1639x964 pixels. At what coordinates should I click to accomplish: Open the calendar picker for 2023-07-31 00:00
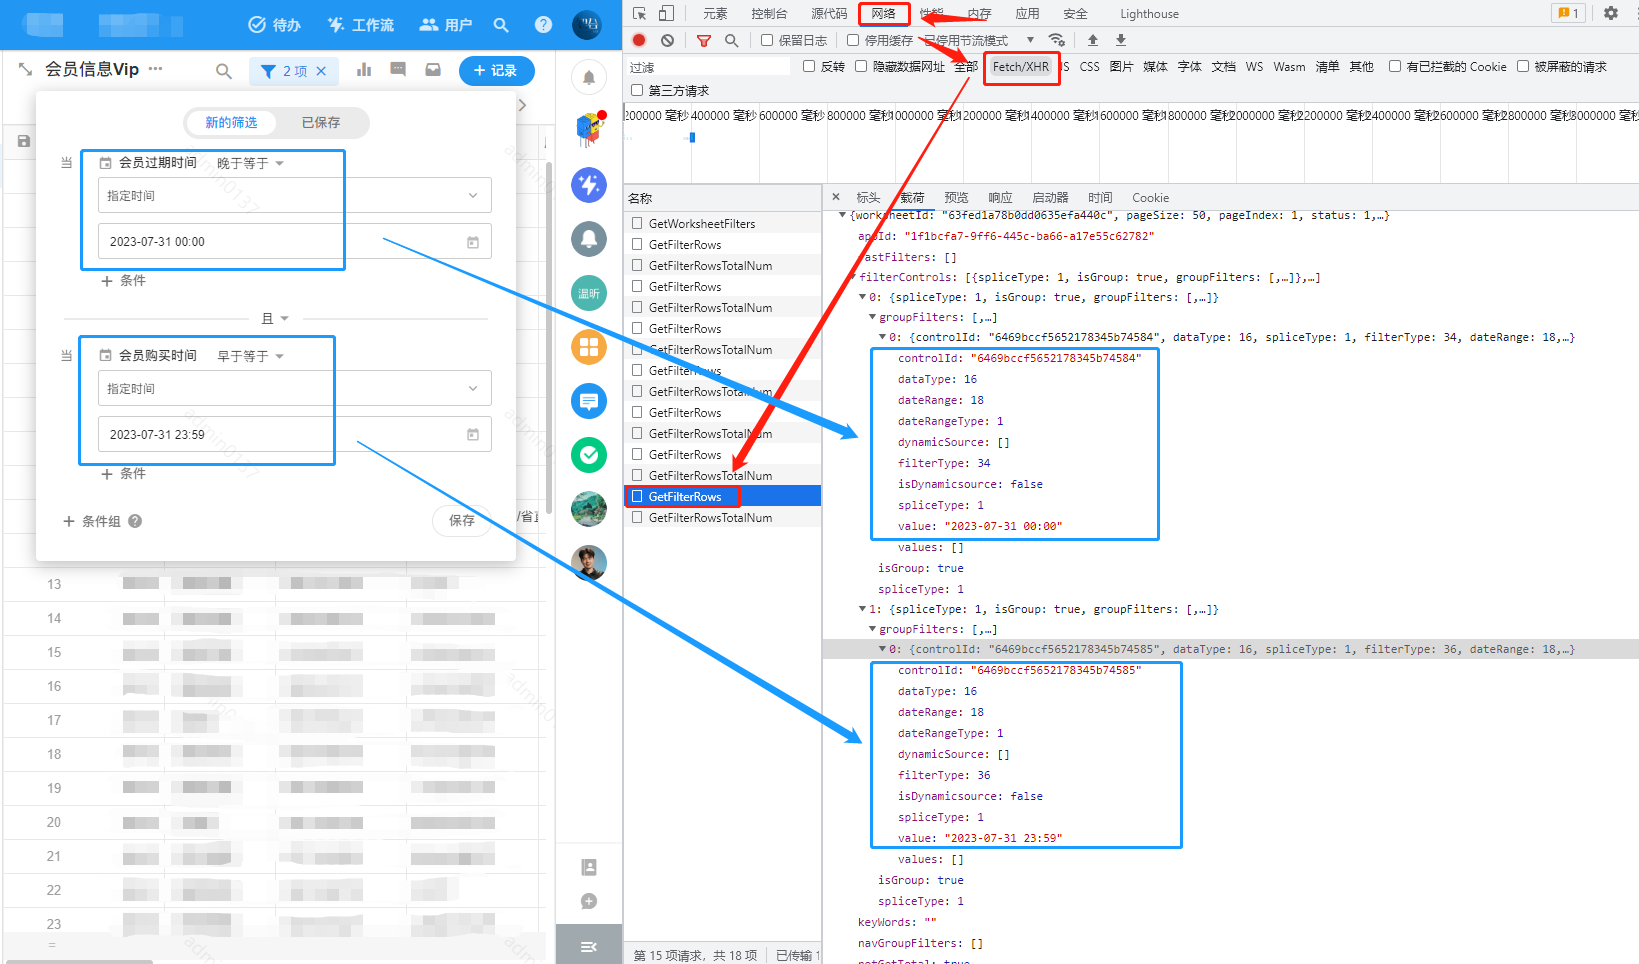[x=473, y=242]
